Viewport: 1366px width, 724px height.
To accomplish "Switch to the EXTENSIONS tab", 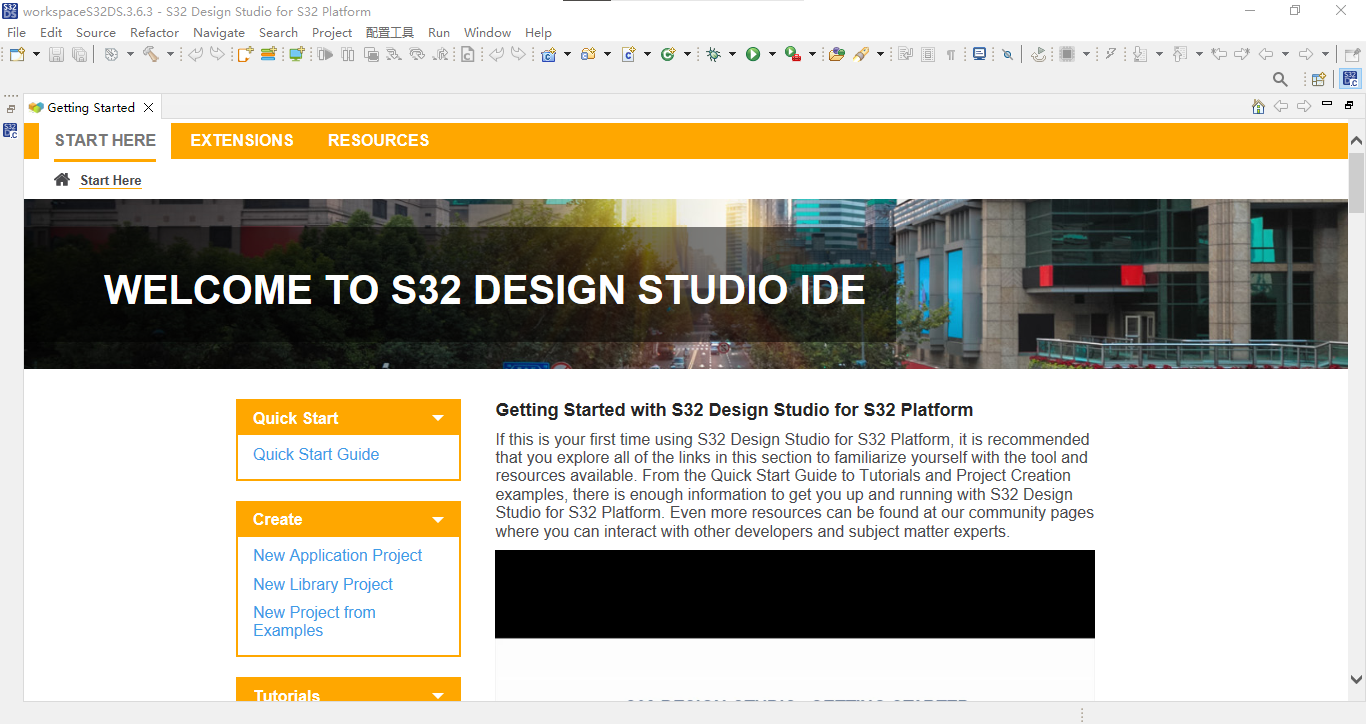I will 242,140.
